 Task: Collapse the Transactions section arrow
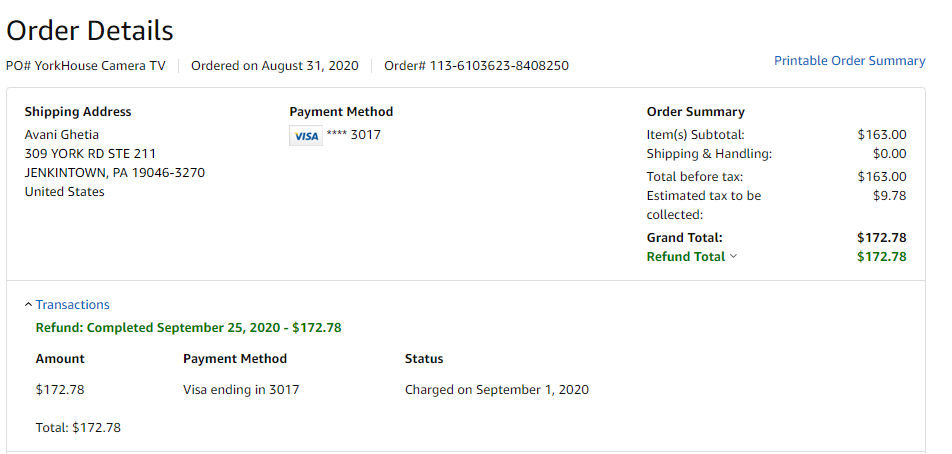click(x=27, y=305)
